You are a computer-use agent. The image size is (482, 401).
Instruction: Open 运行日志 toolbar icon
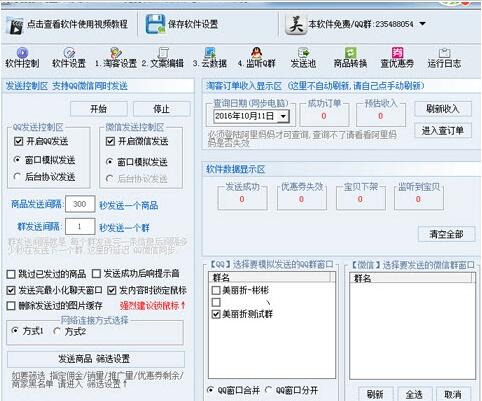[x=444, y=53]
